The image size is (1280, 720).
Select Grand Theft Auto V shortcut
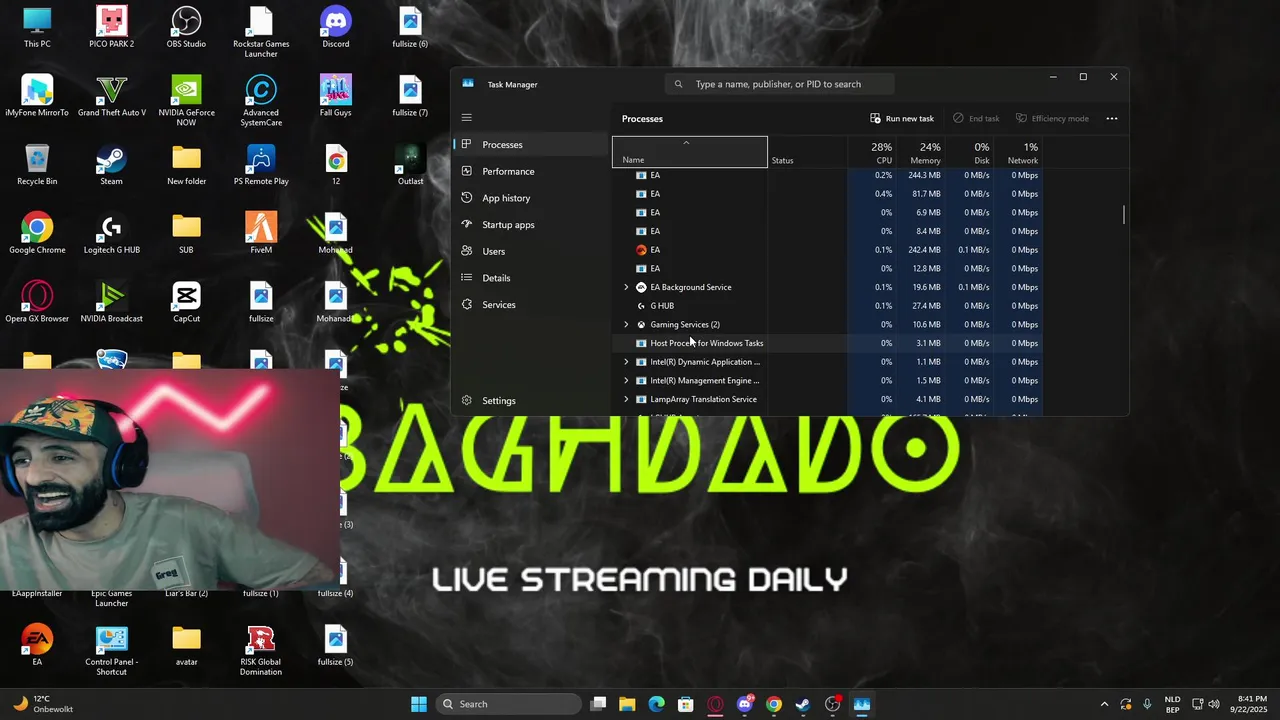tap(111, 96)
